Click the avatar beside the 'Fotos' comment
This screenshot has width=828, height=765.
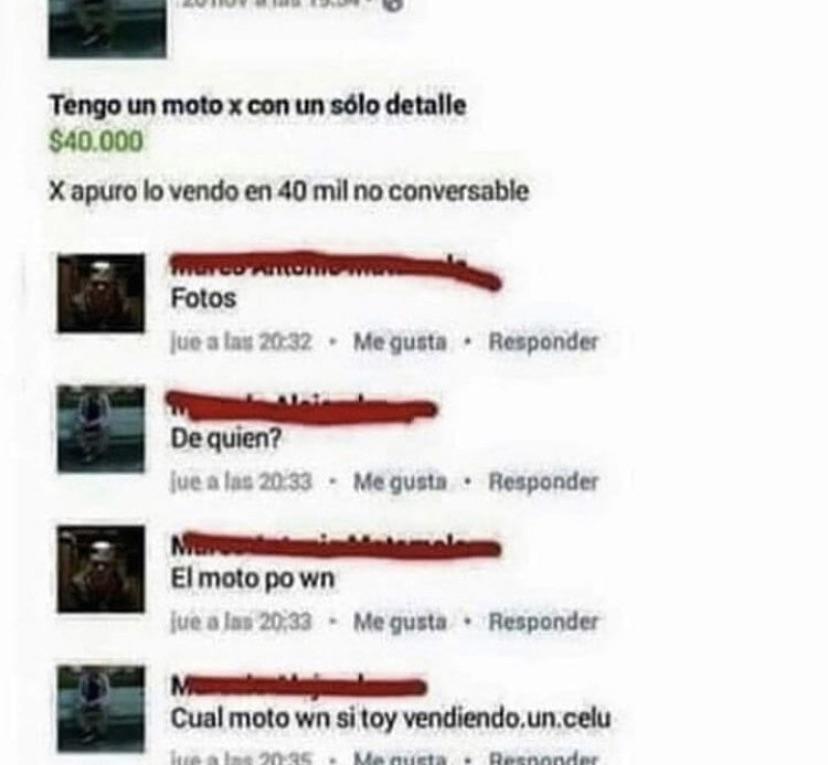point(101,293)
